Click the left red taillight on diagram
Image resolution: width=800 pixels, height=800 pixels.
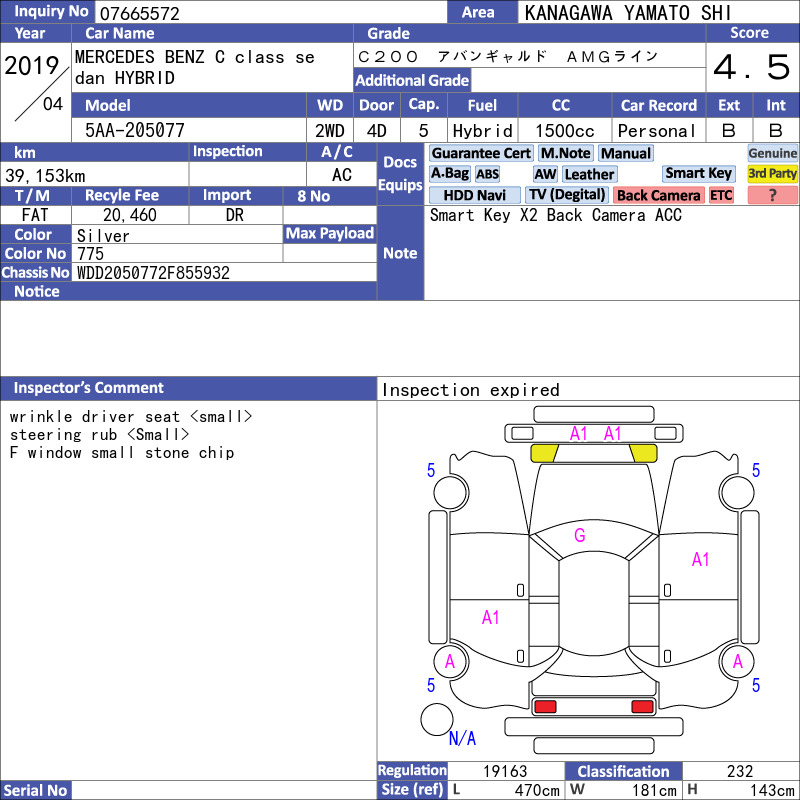[x=545, y=707]
